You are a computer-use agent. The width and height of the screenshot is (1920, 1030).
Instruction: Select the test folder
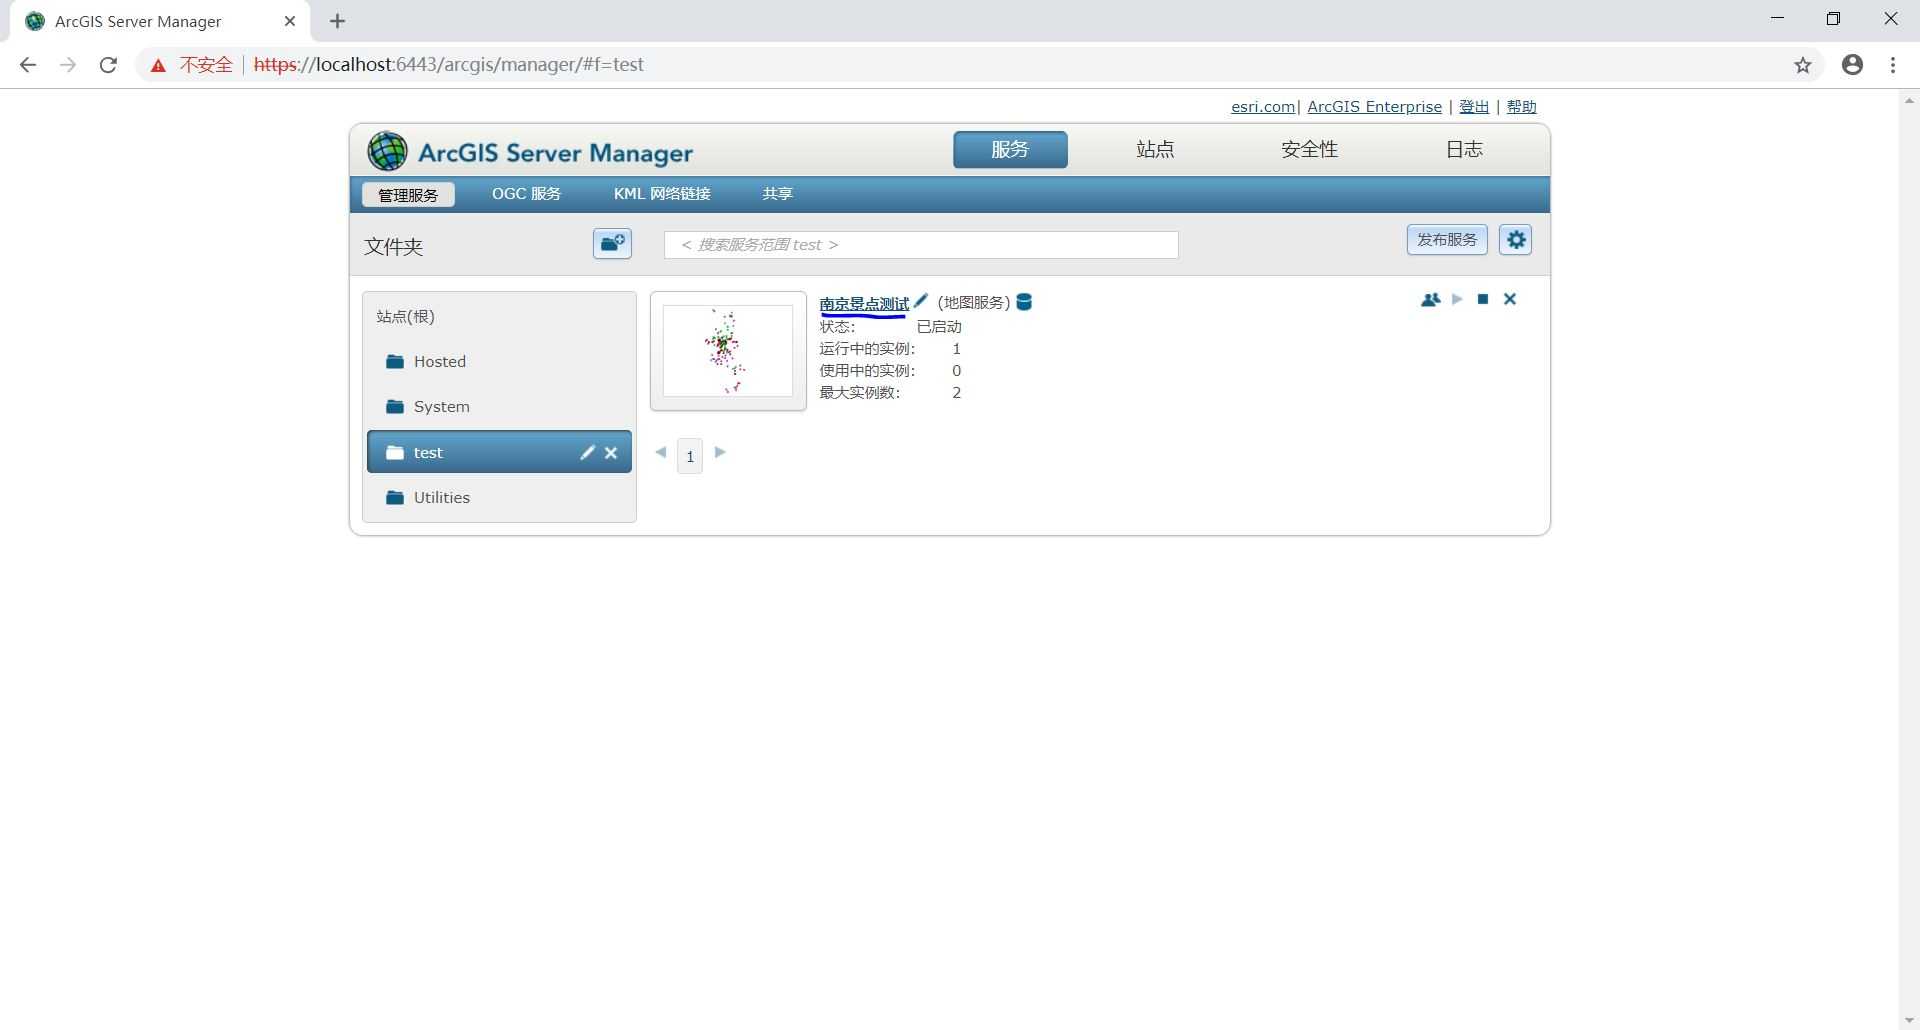click(x=499, y=452)
